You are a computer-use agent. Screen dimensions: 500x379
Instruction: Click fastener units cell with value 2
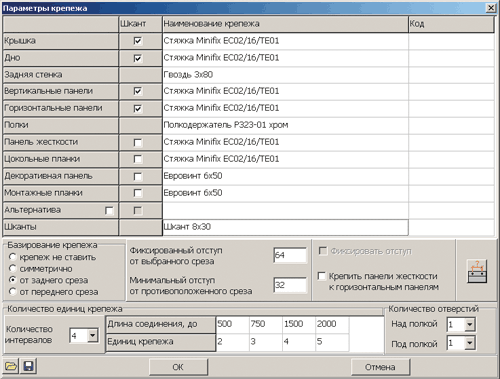pyautogui.click(x=233, y=342)
